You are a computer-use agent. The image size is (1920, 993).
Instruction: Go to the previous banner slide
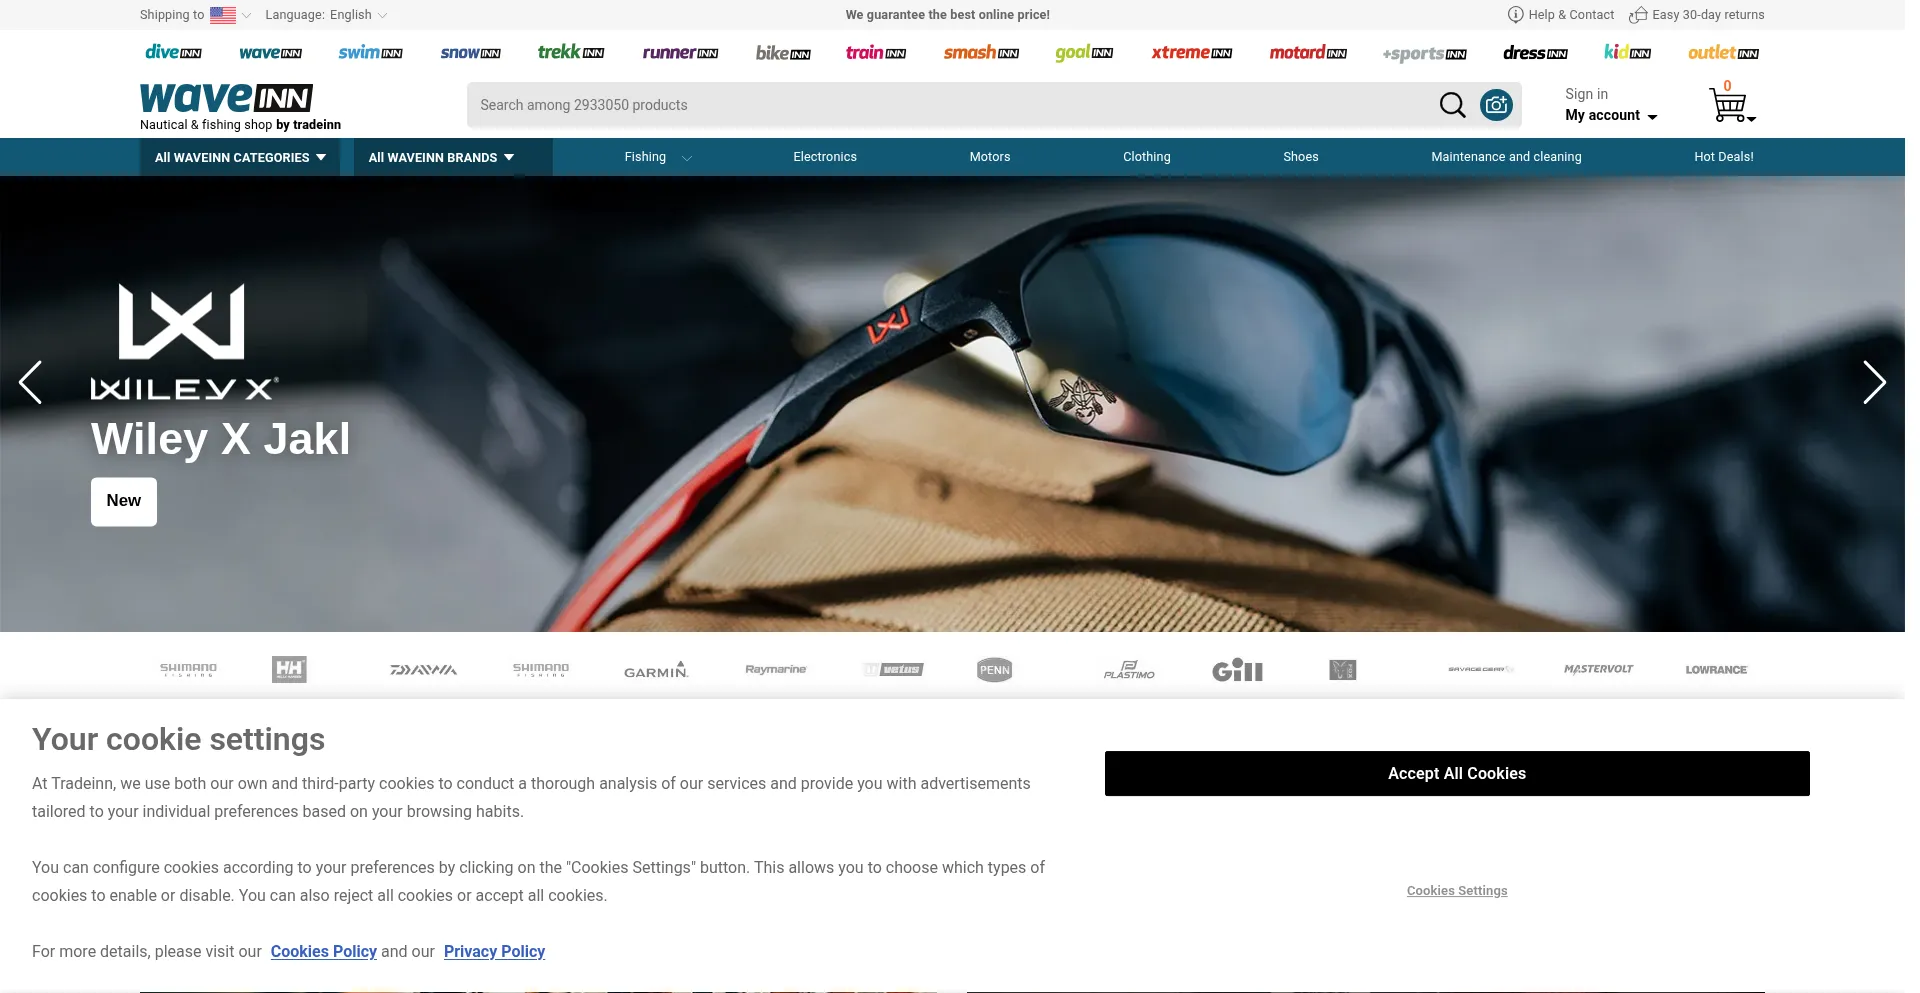pyautogui.click(x=31, y=382)
